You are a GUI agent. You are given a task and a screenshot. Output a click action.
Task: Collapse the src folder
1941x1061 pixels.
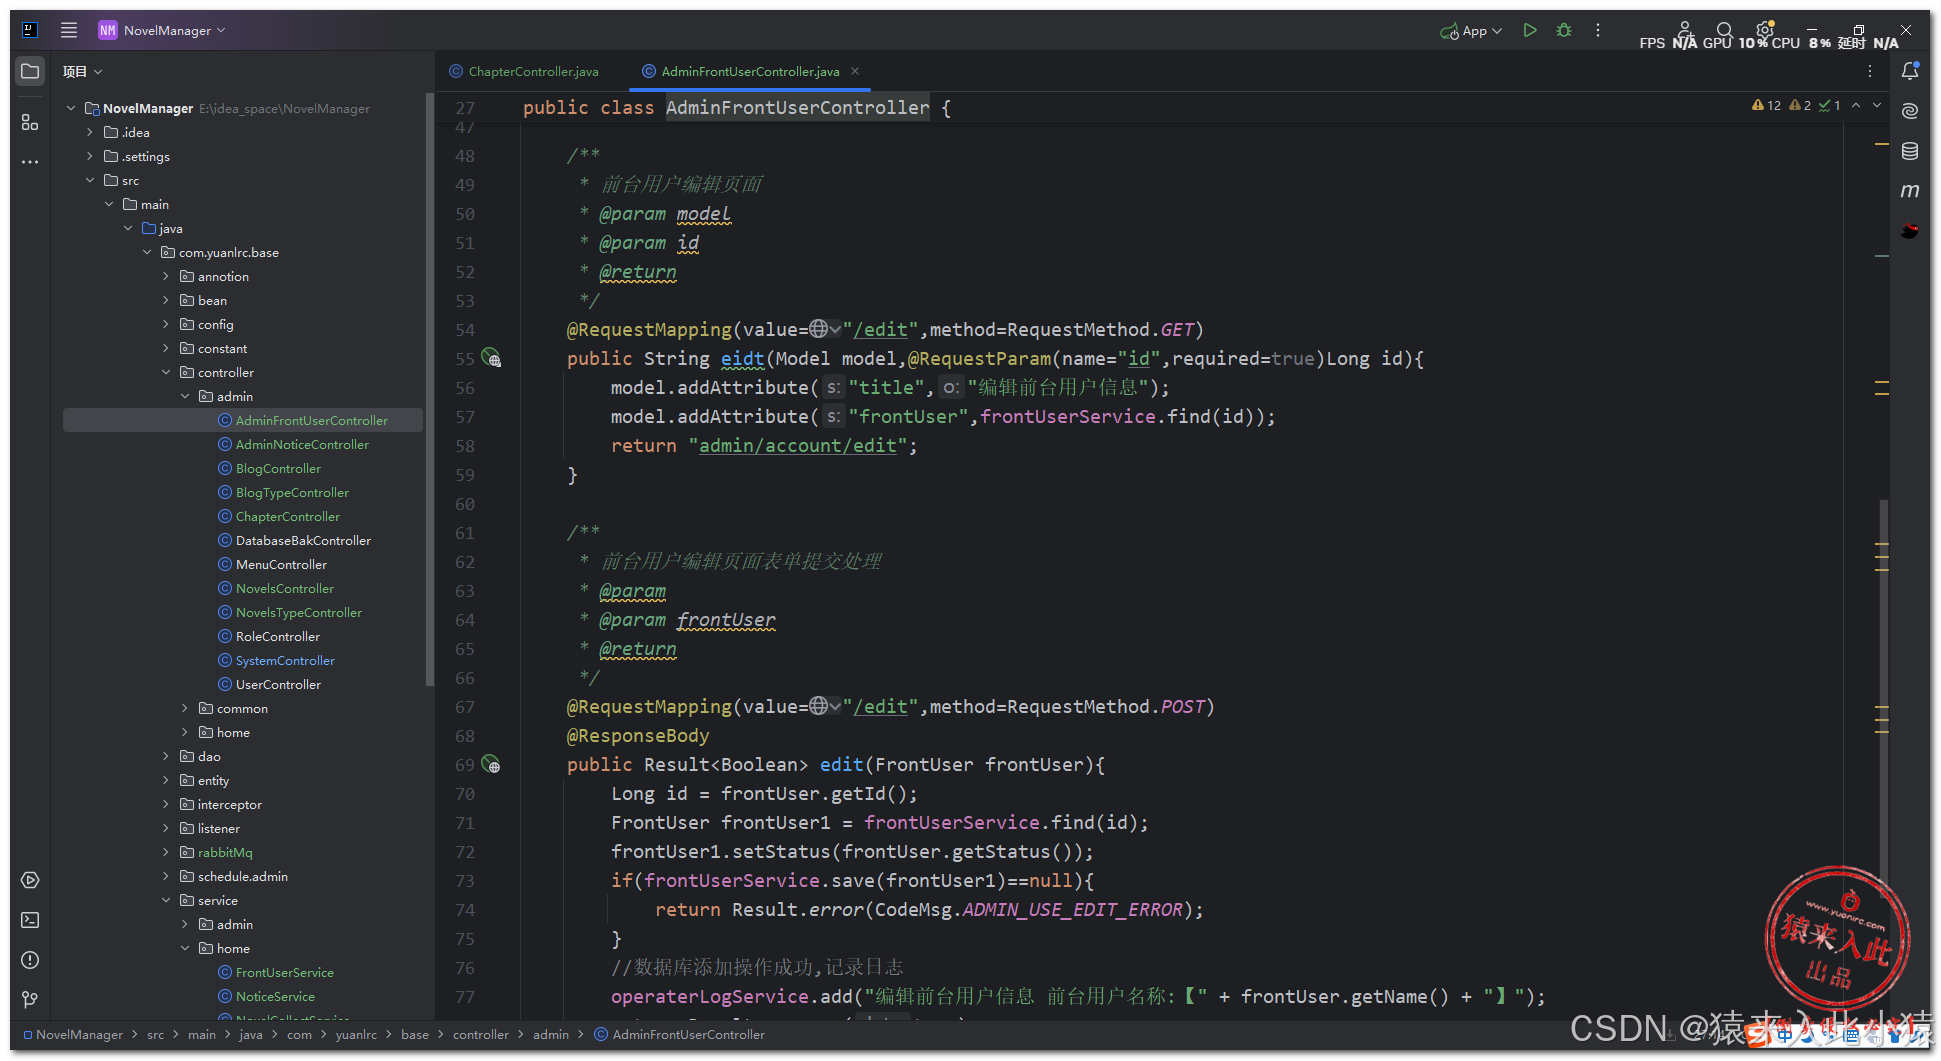click(90, 180)
